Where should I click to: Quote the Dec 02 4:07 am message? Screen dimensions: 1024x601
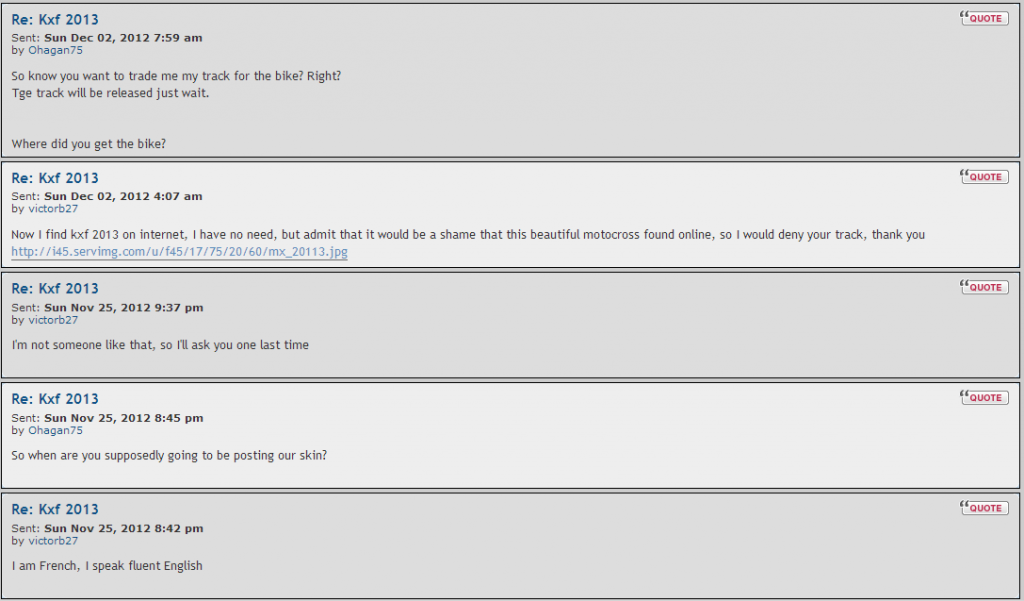click(x=984, y=176)
